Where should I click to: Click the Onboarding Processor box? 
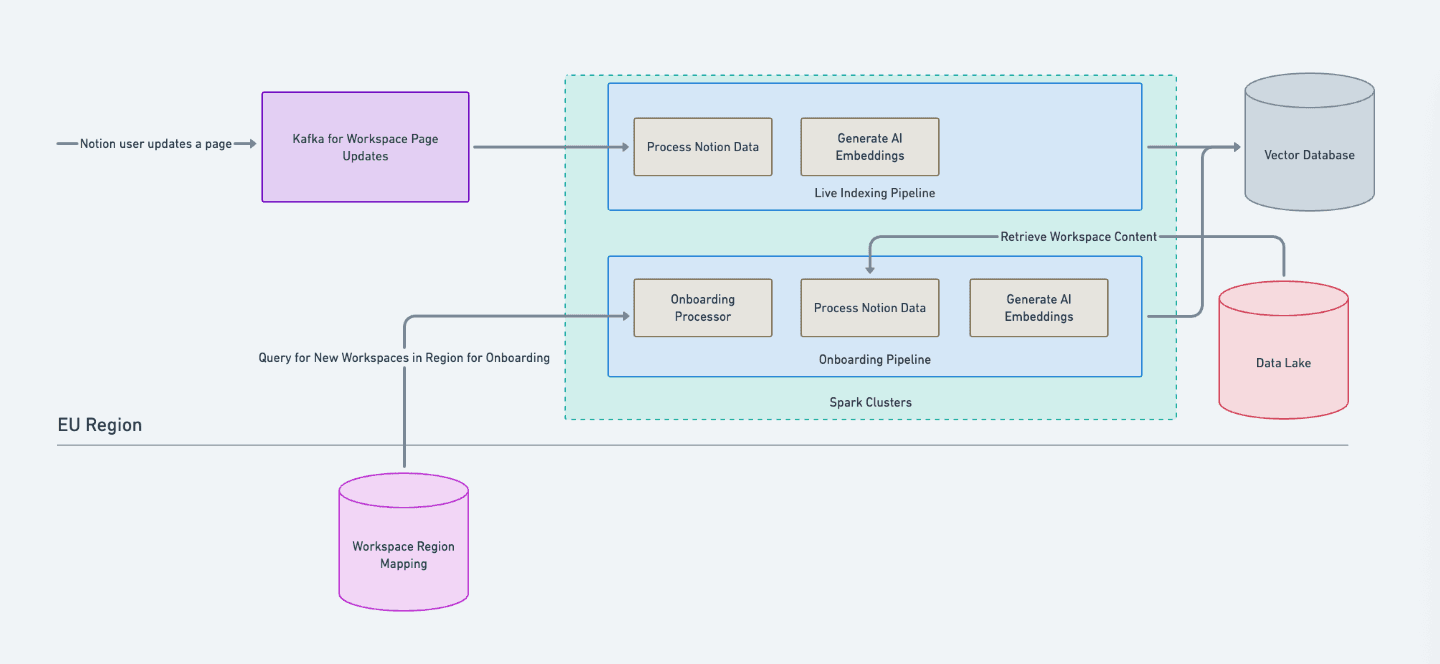pos(702,307)
